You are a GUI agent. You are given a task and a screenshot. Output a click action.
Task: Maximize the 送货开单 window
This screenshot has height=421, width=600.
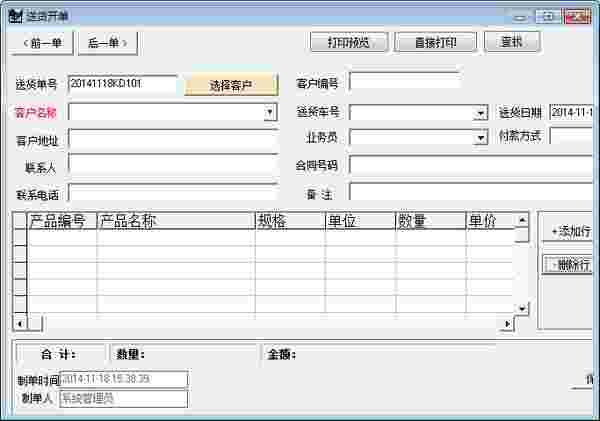tap(547, 17)
